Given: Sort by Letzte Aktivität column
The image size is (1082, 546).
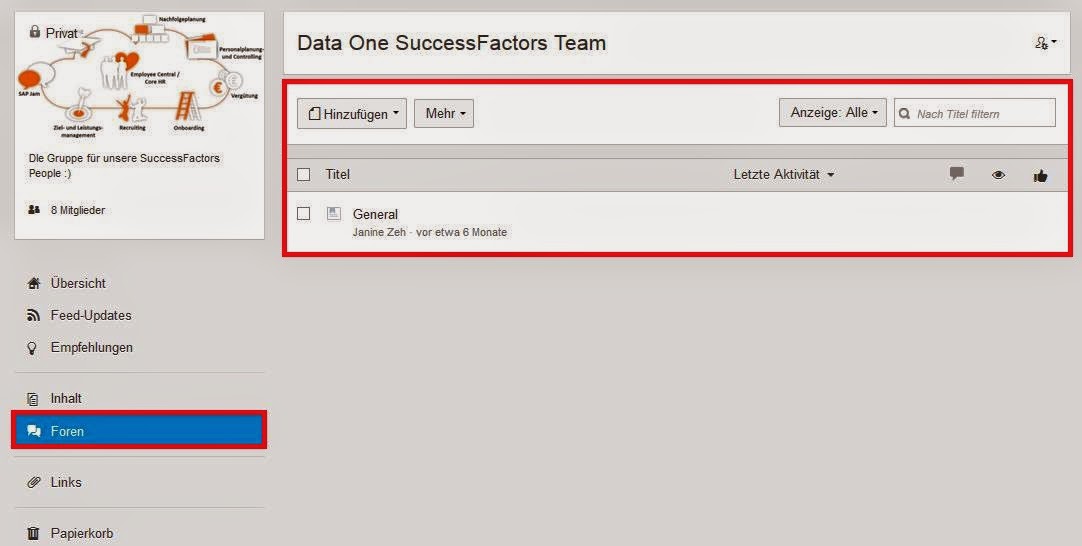Looking at the screenshot, I should 783,174.
